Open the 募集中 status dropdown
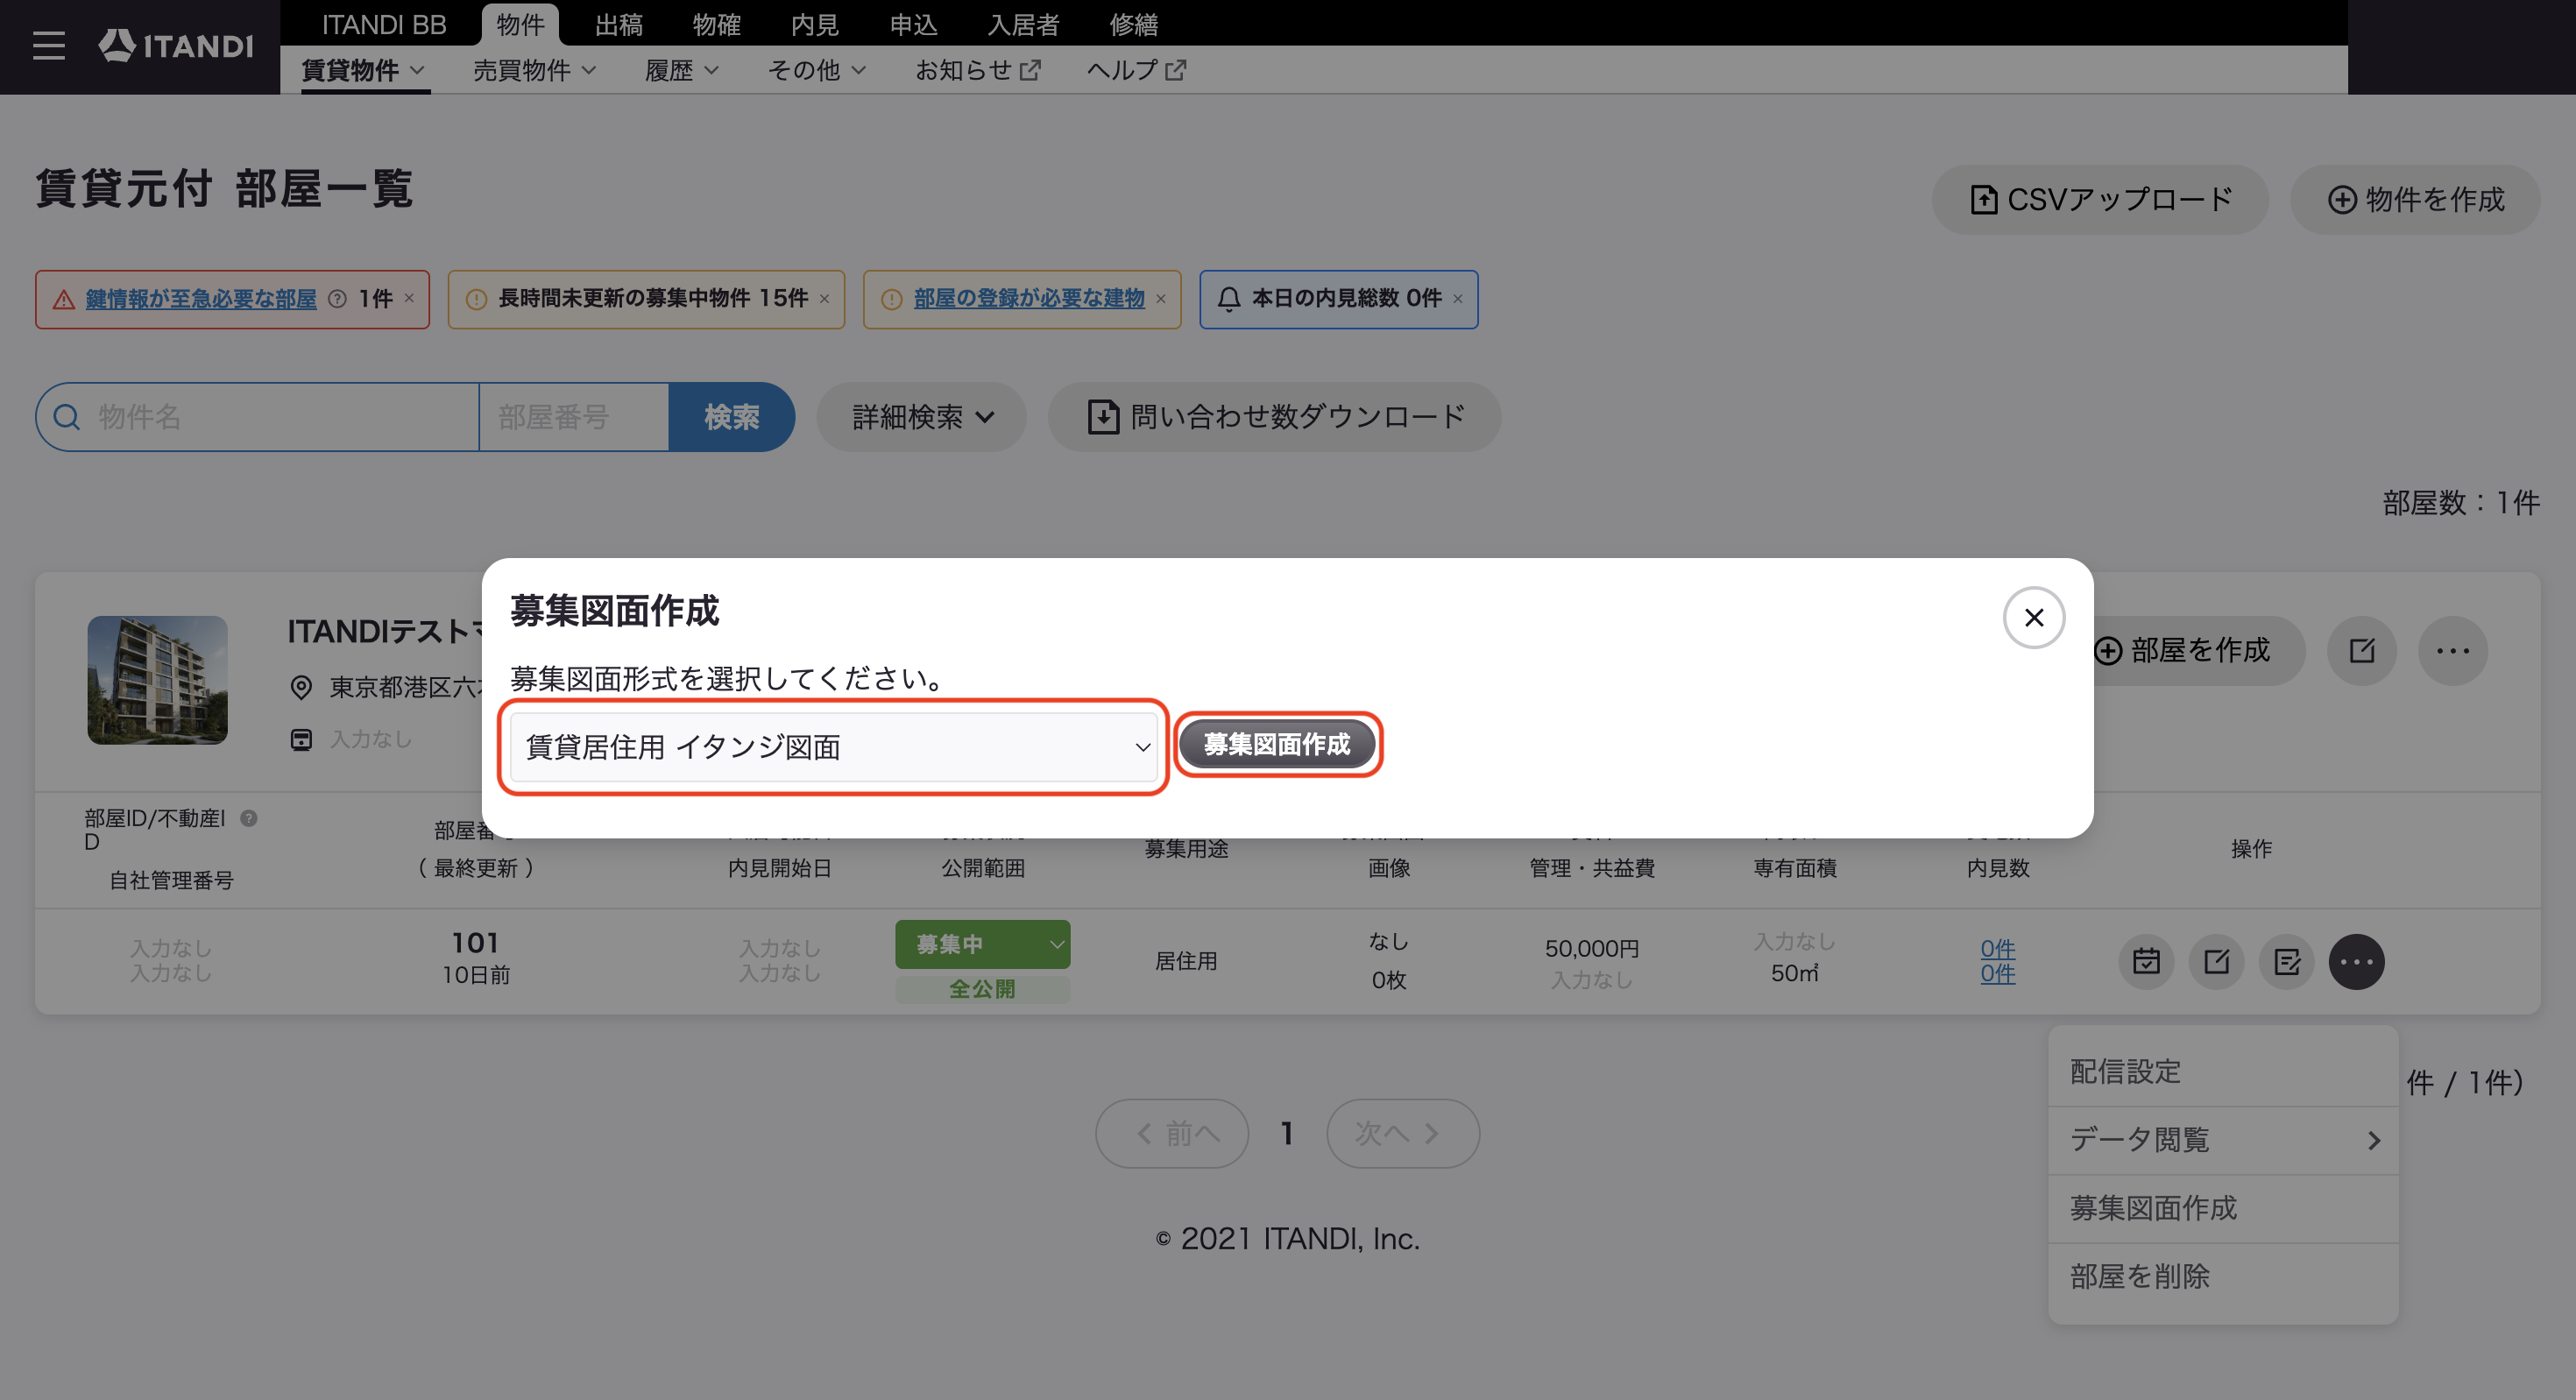This screenshot has height=1400, width=2576. (x=982, y=944)
